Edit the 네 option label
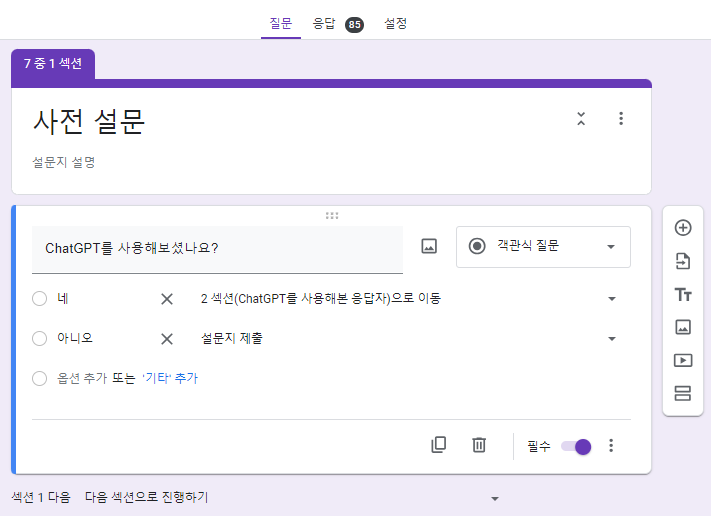The image size is (711, 516). (x=63, y=299)
